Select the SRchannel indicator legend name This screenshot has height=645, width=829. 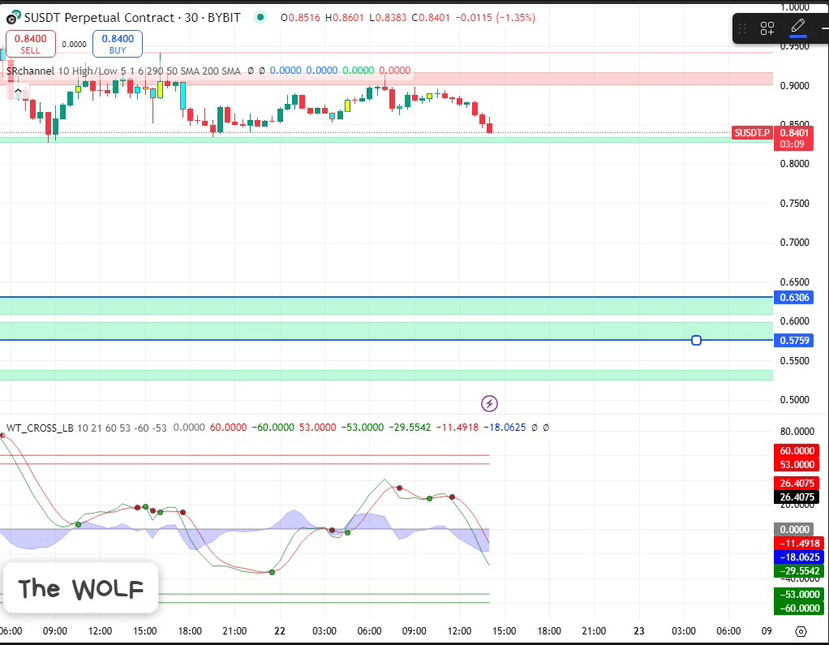31,71
